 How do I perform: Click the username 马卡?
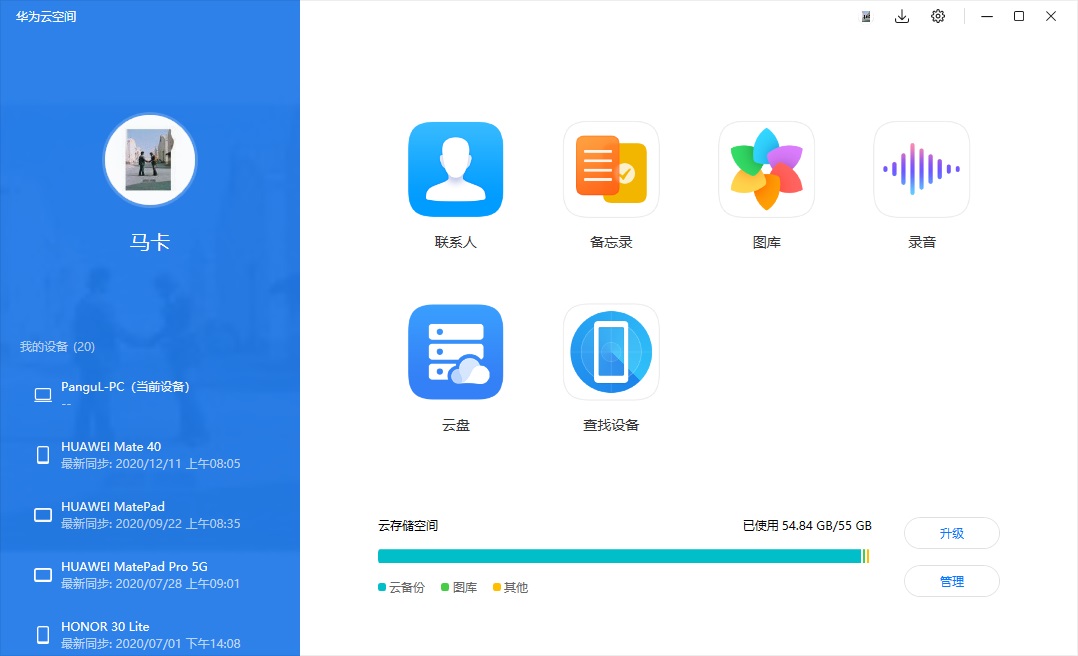click(x=150, y=242)
